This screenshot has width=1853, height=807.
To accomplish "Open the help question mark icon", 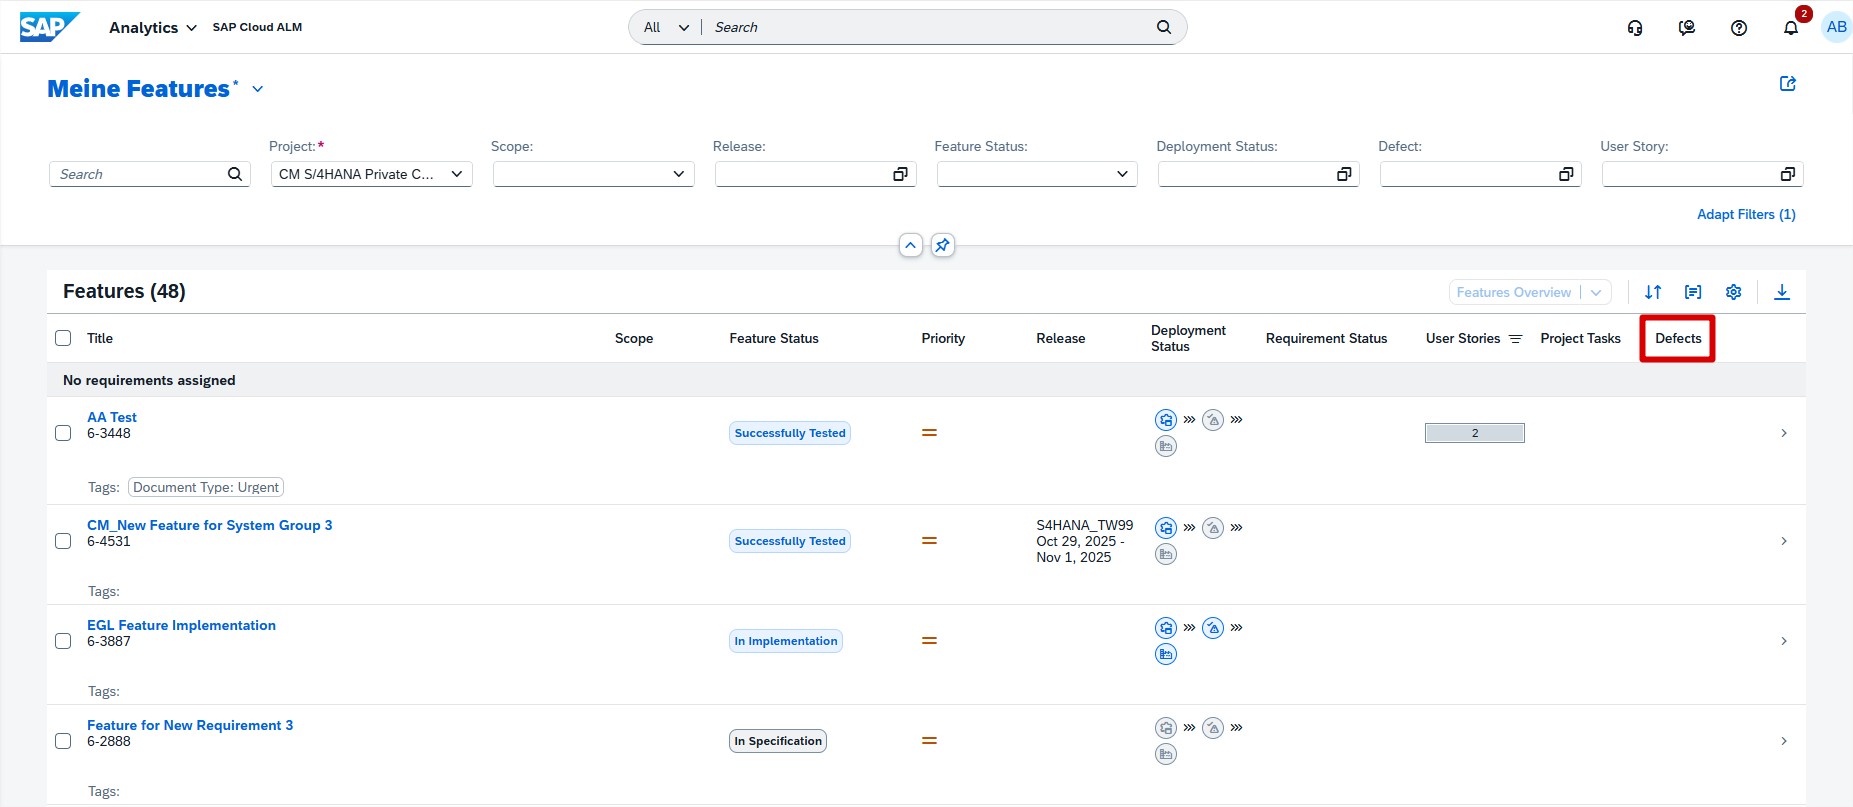I will click(1738, 28).
